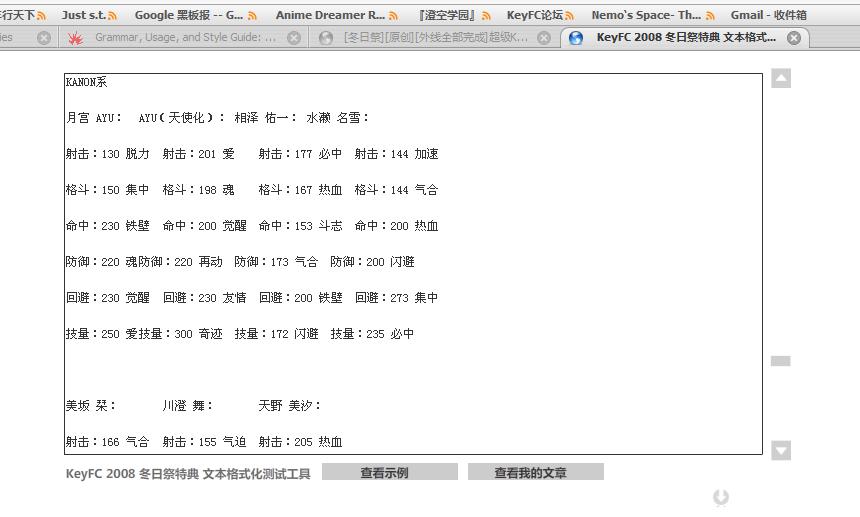Click the name 川澄 舞:
The width and height of the screenshot is (860, 517).
click(188, 406)
